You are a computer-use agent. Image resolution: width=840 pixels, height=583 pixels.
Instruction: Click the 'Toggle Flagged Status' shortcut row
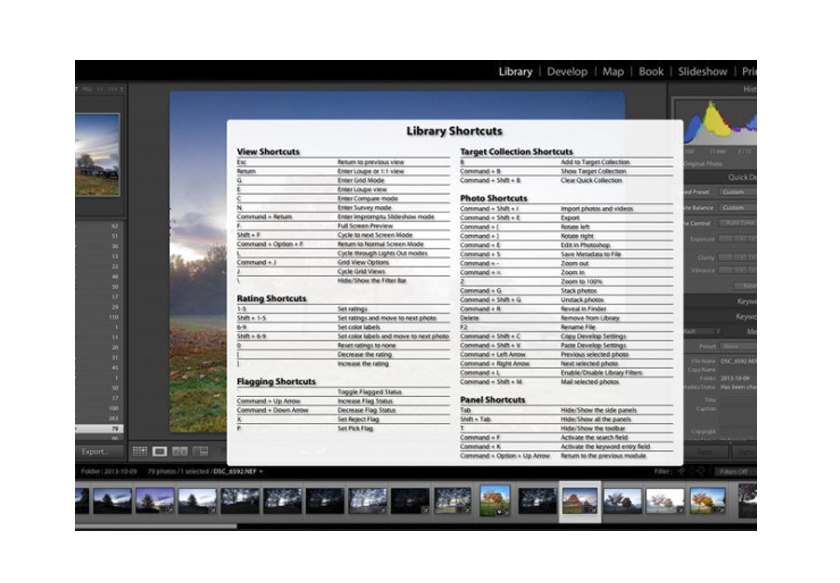point(343,392)
